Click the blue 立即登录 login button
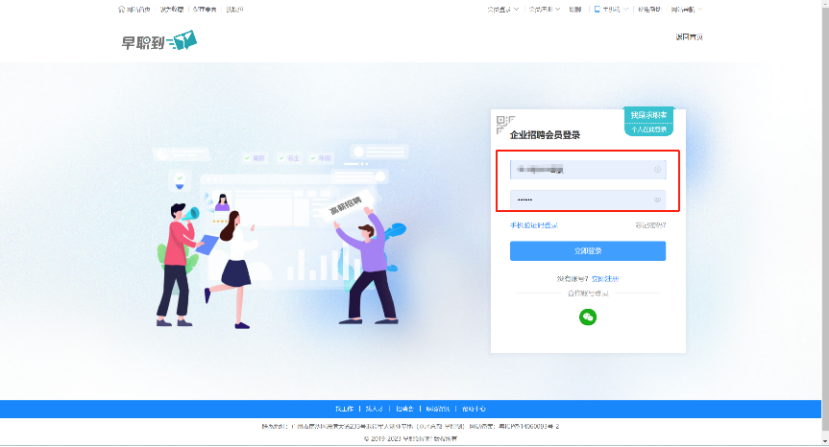 pyautogui.click(x=587, y=251)
